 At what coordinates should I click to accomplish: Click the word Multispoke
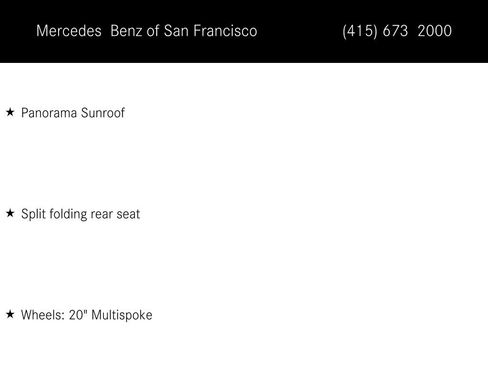click(x=122, y=316)
